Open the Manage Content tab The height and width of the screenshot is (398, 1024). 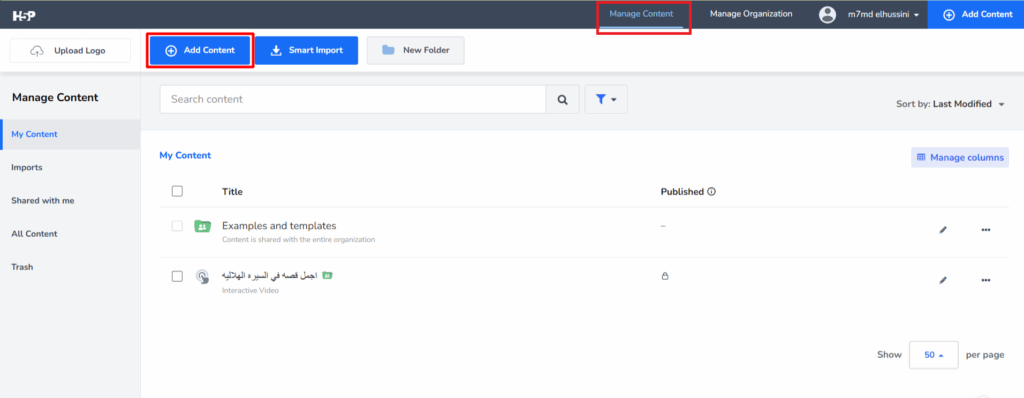pos(641,14)
